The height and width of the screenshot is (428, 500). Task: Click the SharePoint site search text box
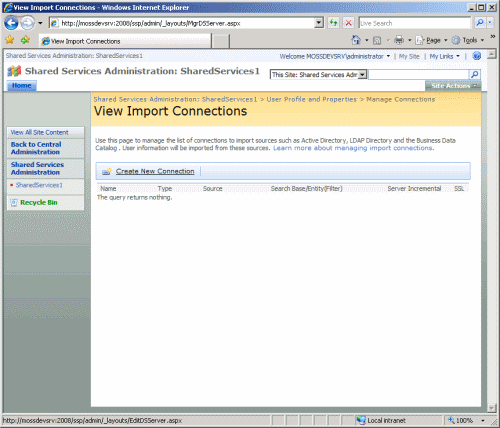point(418,74)
